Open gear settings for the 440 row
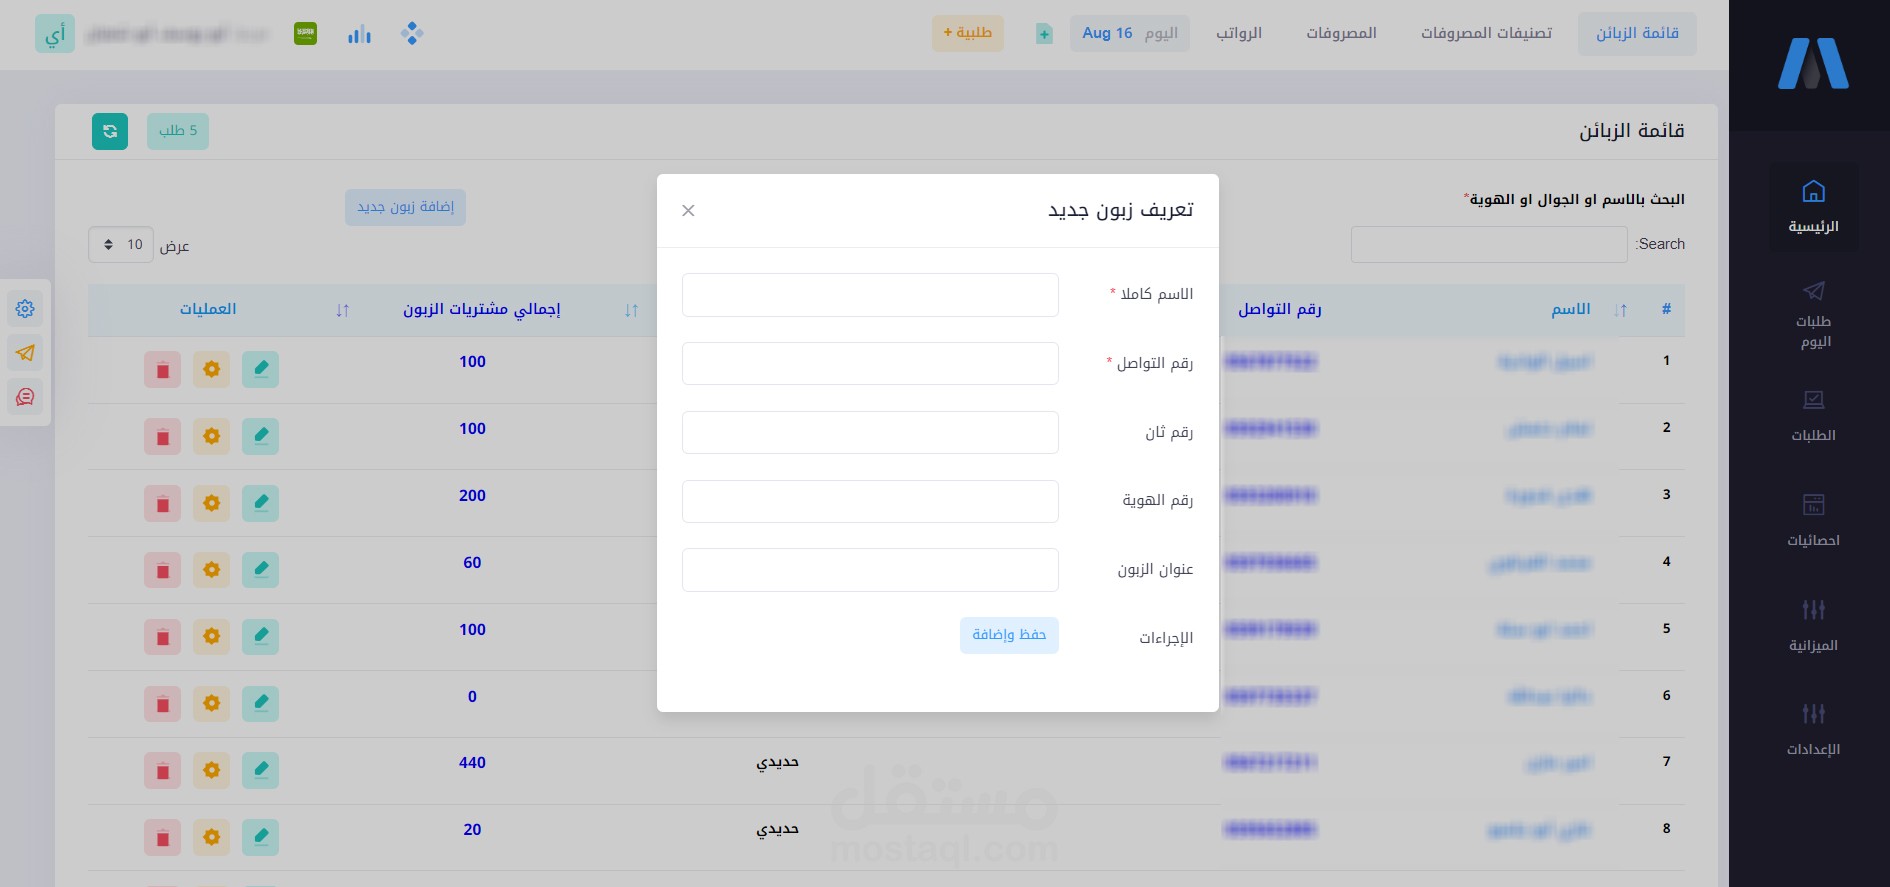The image size is (1890, 887). tap(211, 771)
